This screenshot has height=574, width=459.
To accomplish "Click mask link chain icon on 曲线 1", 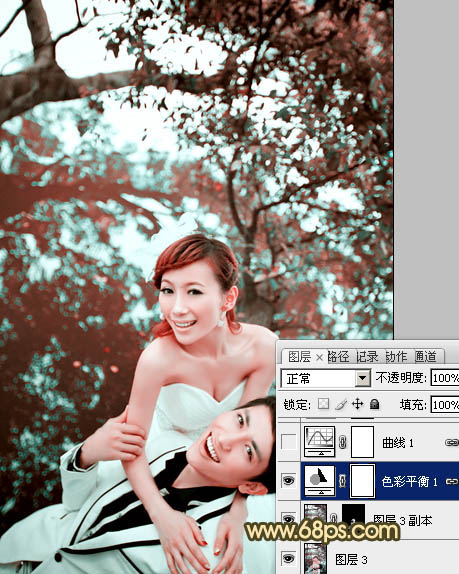I will pos(343,442).
